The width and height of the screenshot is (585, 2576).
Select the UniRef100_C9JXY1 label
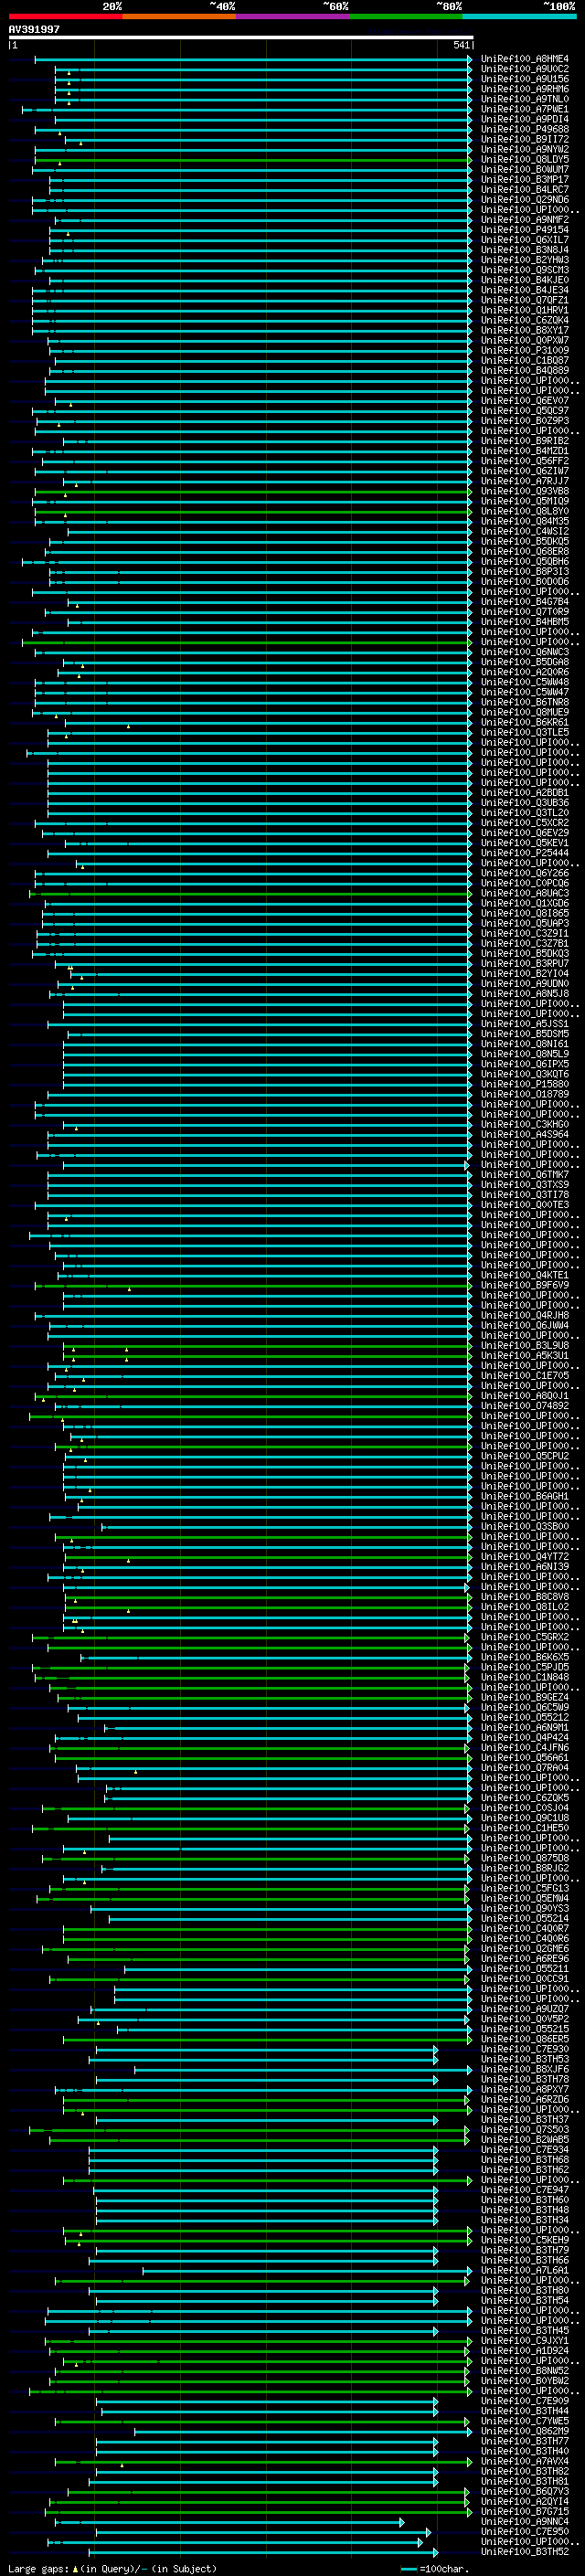pyautogui.click(x=525, y=2340)
